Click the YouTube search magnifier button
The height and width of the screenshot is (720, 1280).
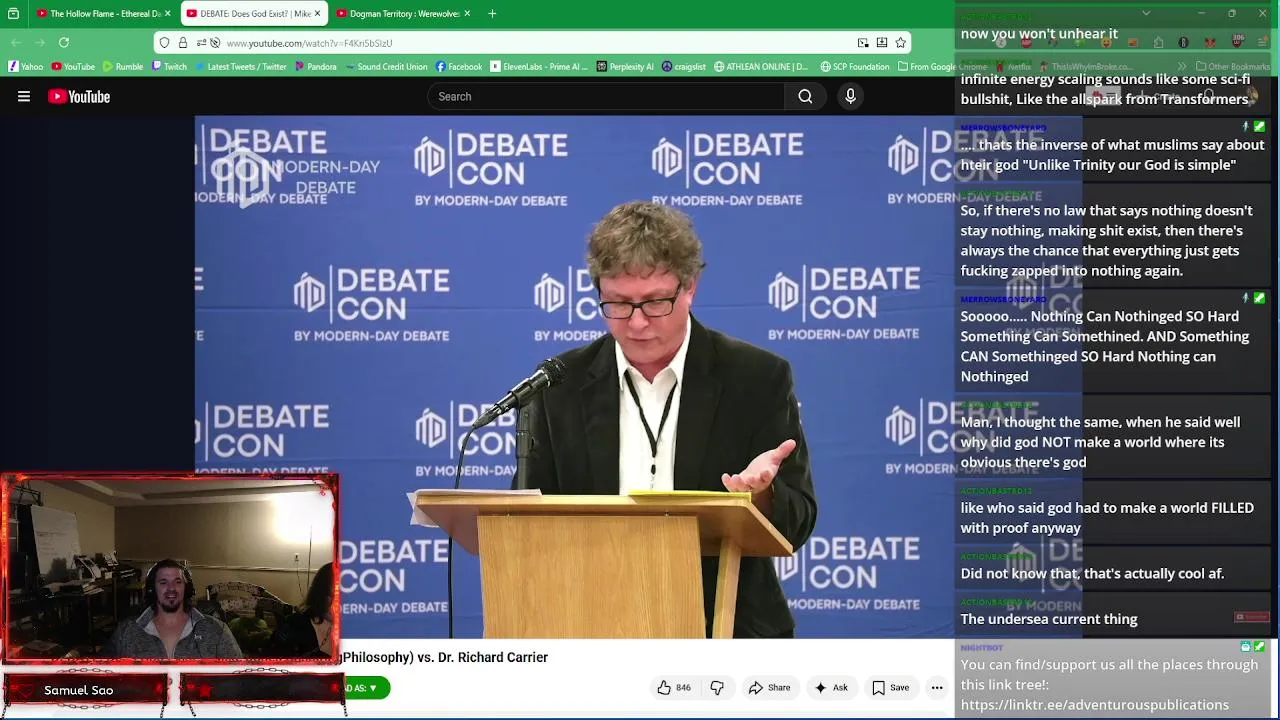805,97
